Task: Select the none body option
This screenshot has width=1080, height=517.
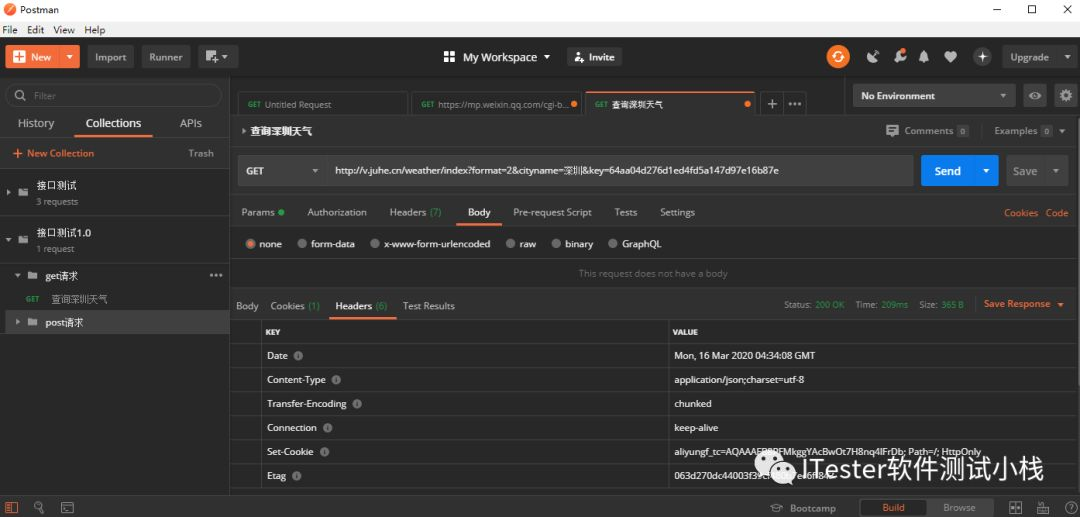Action: (x=251, y=244)
